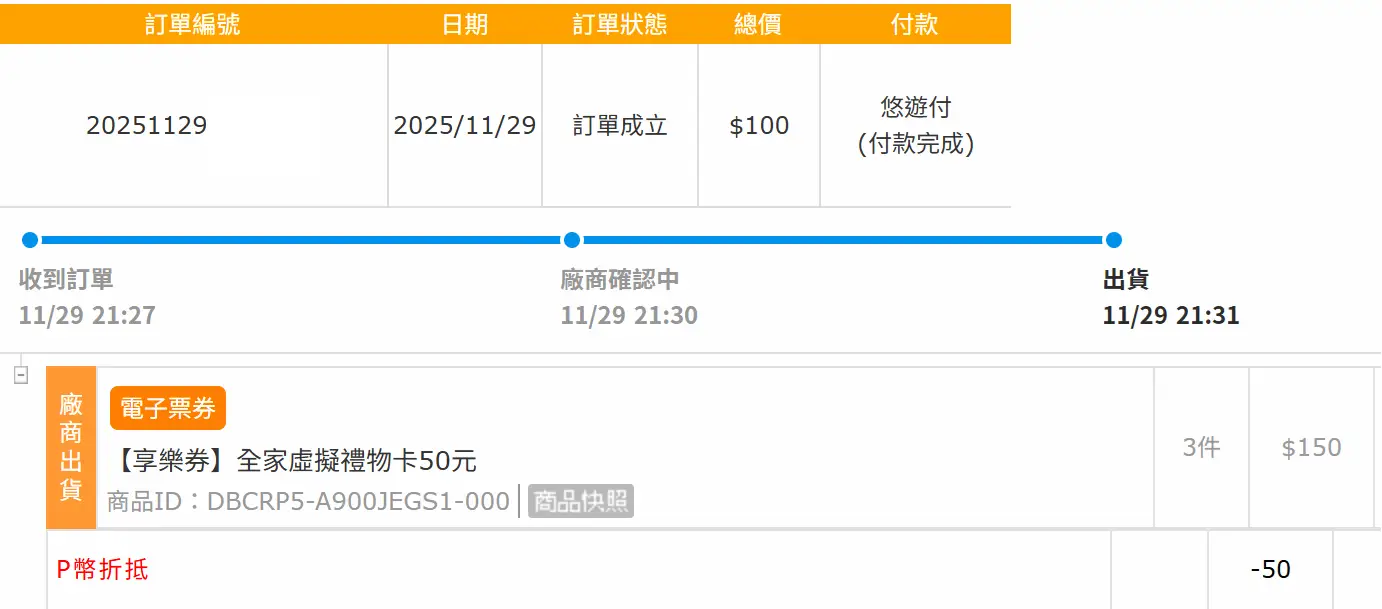Click the 出貨 timeline dot
This screenshot has height=609, width=1382.
coord(1114,240)
